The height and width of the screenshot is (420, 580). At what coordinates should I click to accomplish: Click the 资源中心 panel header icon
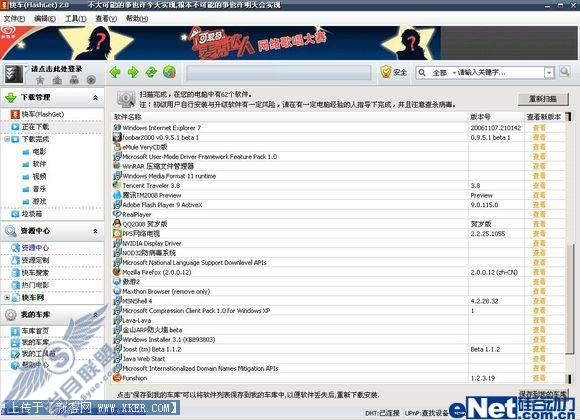[x=10, y=231]
